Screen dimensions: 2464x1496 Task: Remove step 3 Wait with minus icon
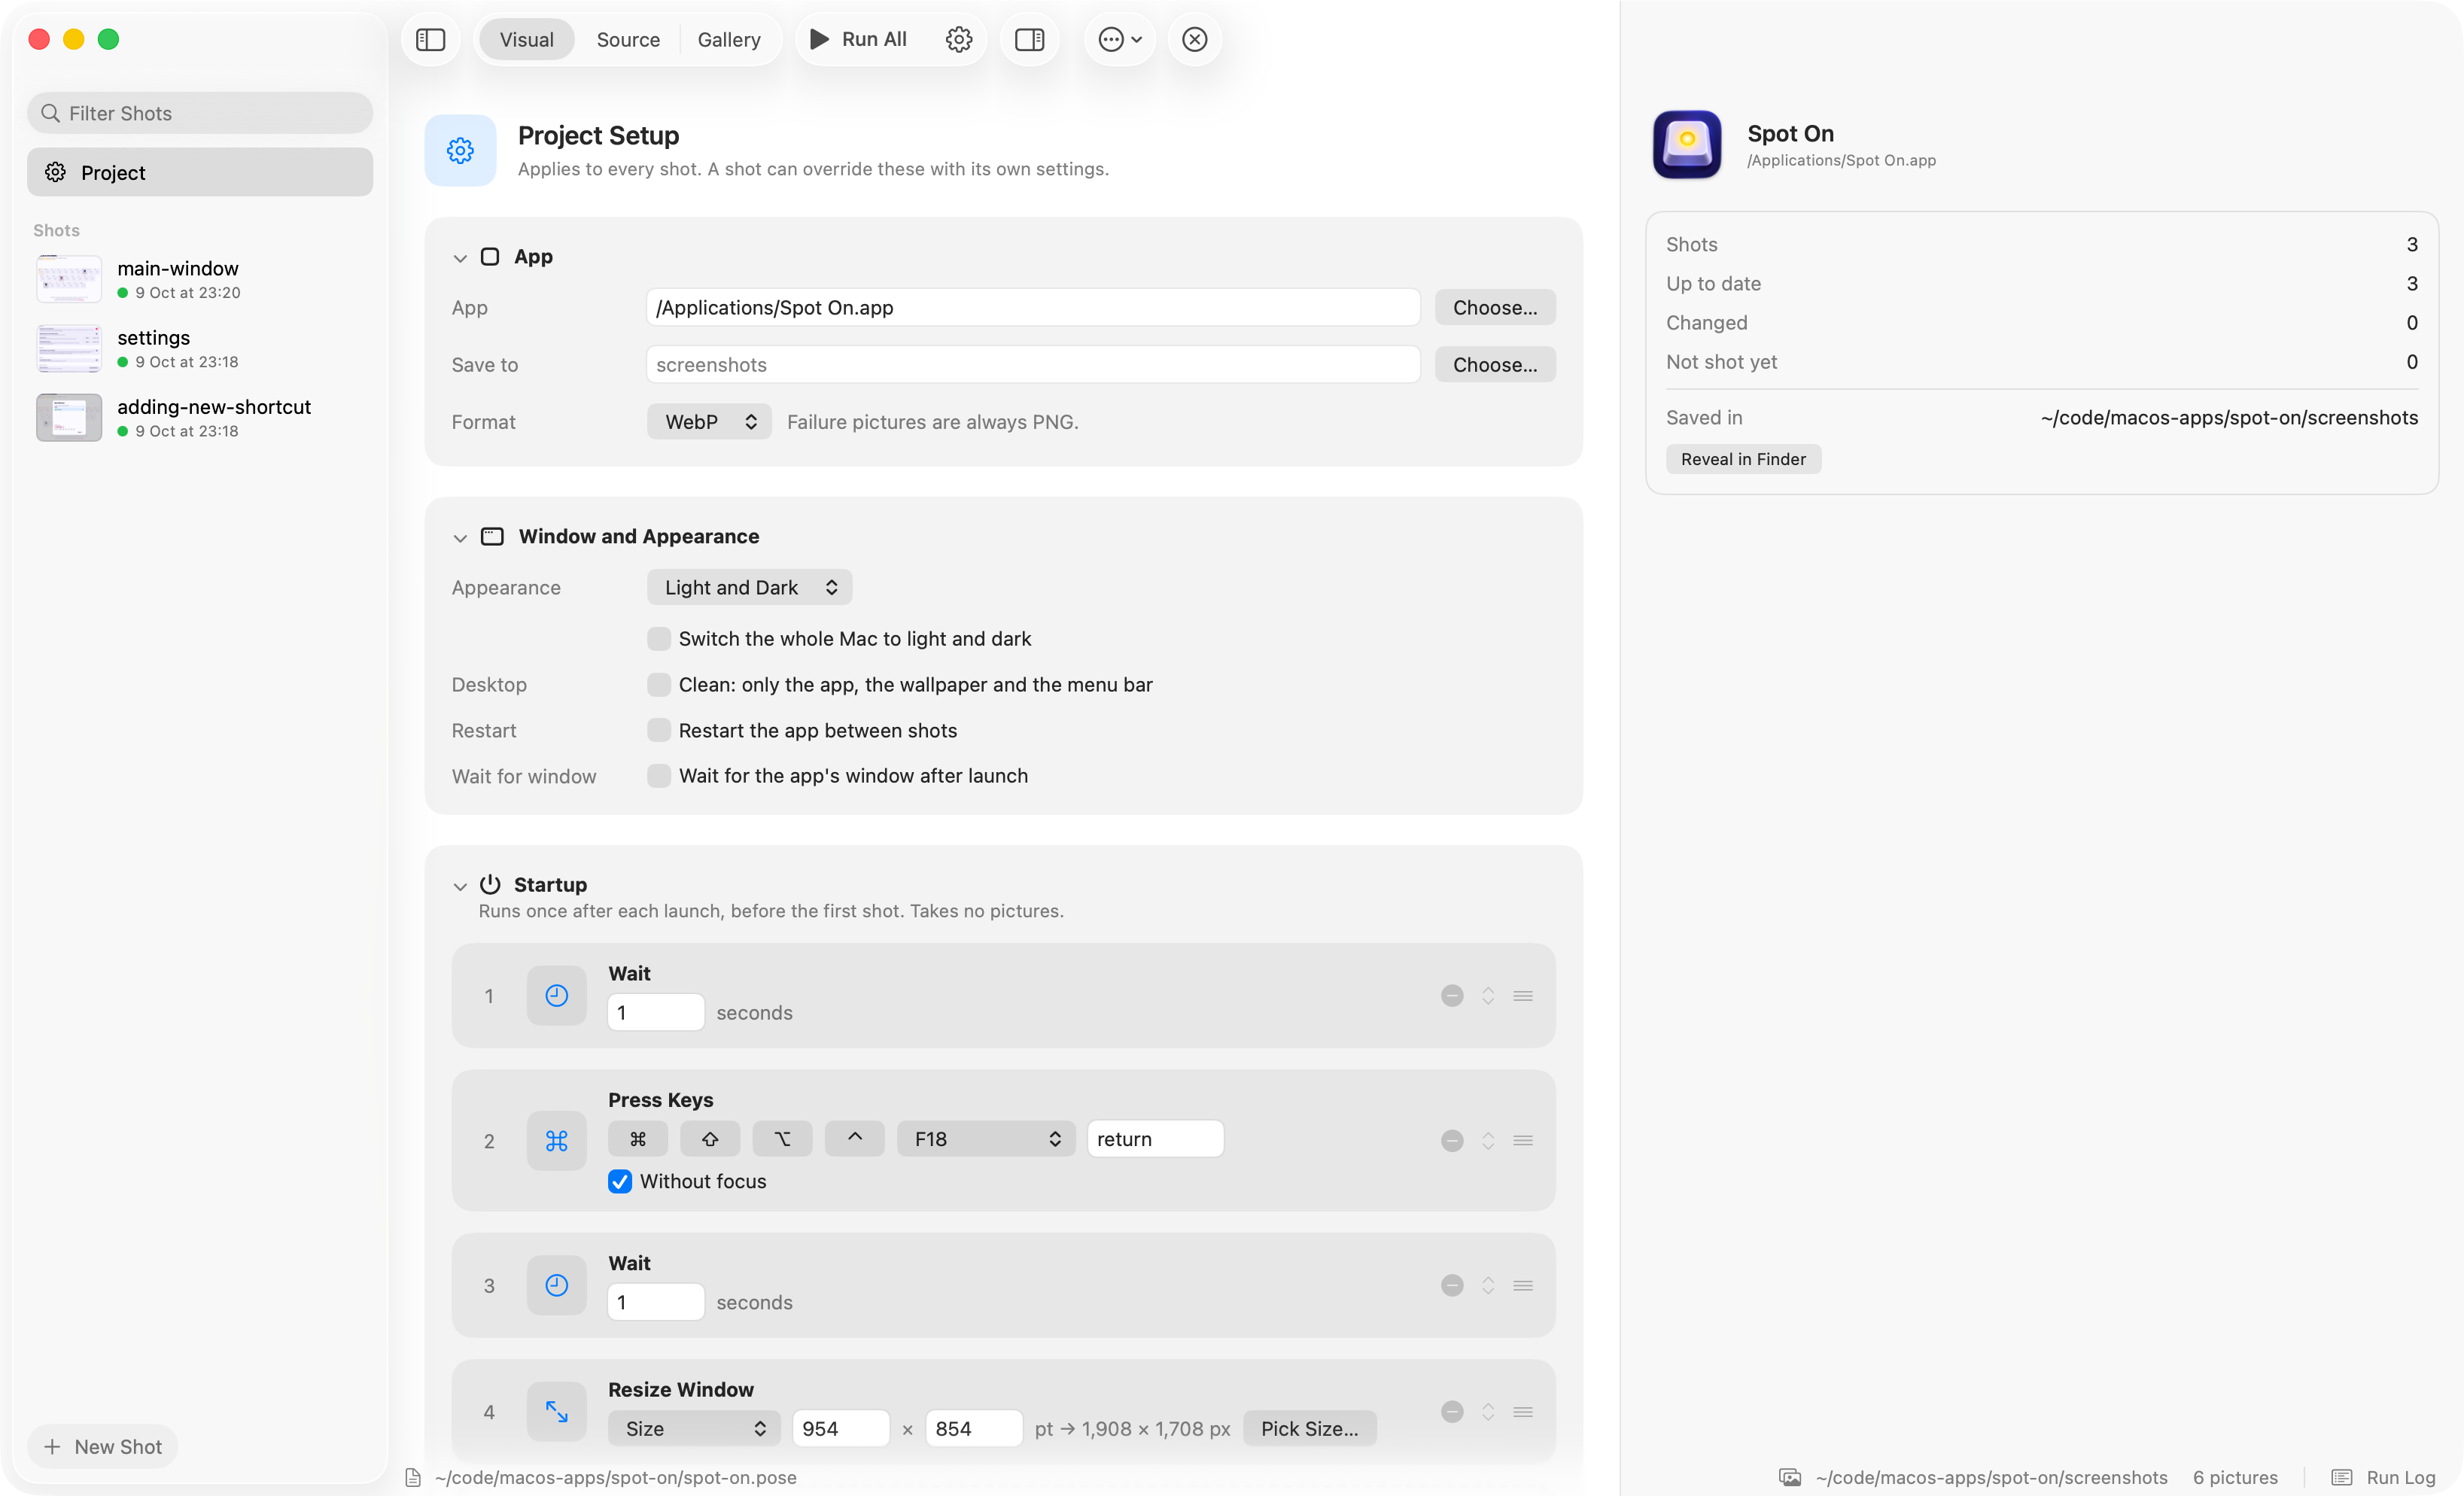coord(1452,1286)
